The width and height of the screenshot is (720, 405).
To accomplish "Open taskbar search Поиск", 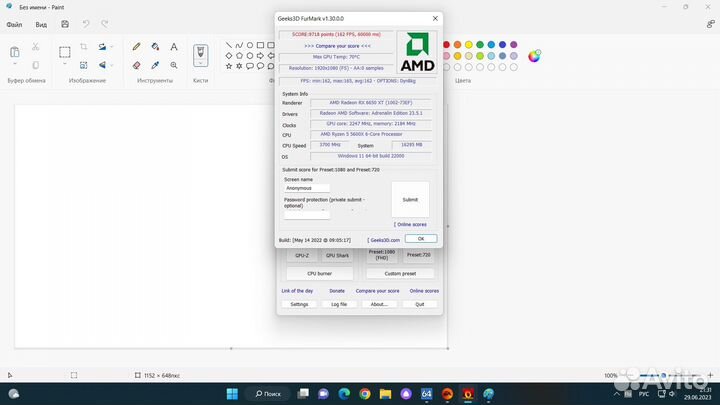I will click(x=268, y=394).
